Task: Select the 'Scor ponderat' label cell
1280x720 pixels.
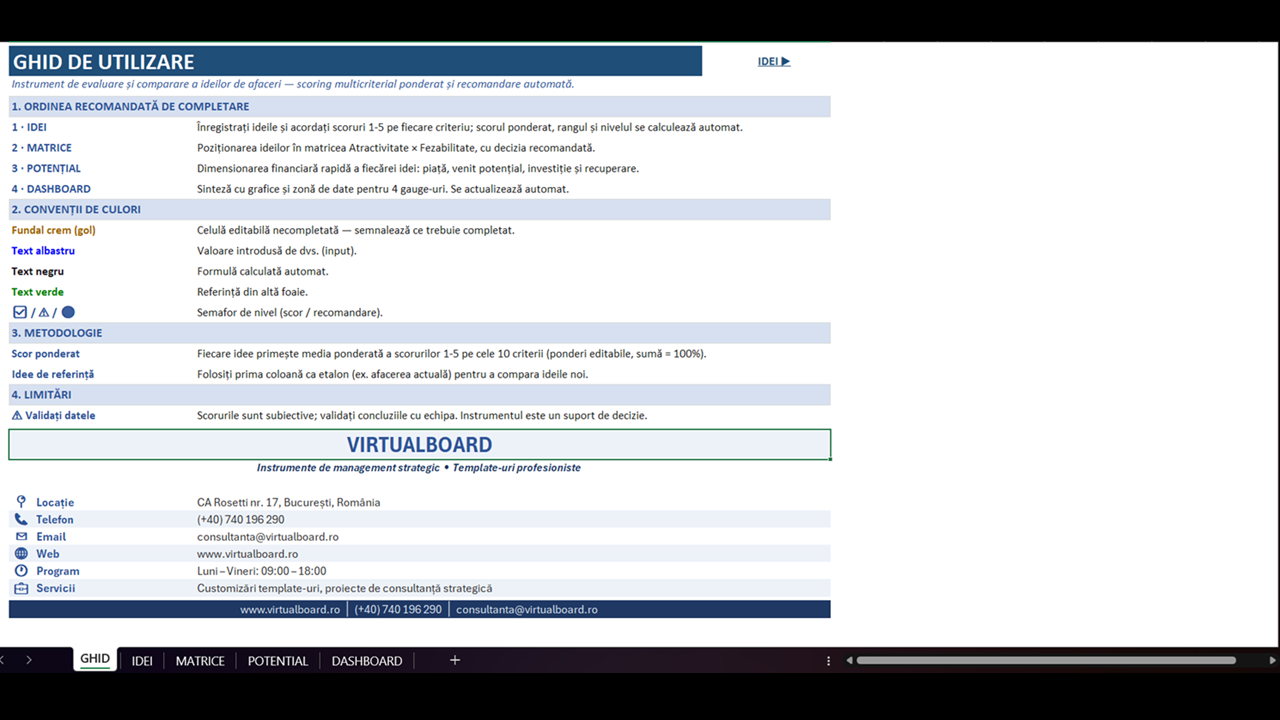Action: [x=45, y=353]
